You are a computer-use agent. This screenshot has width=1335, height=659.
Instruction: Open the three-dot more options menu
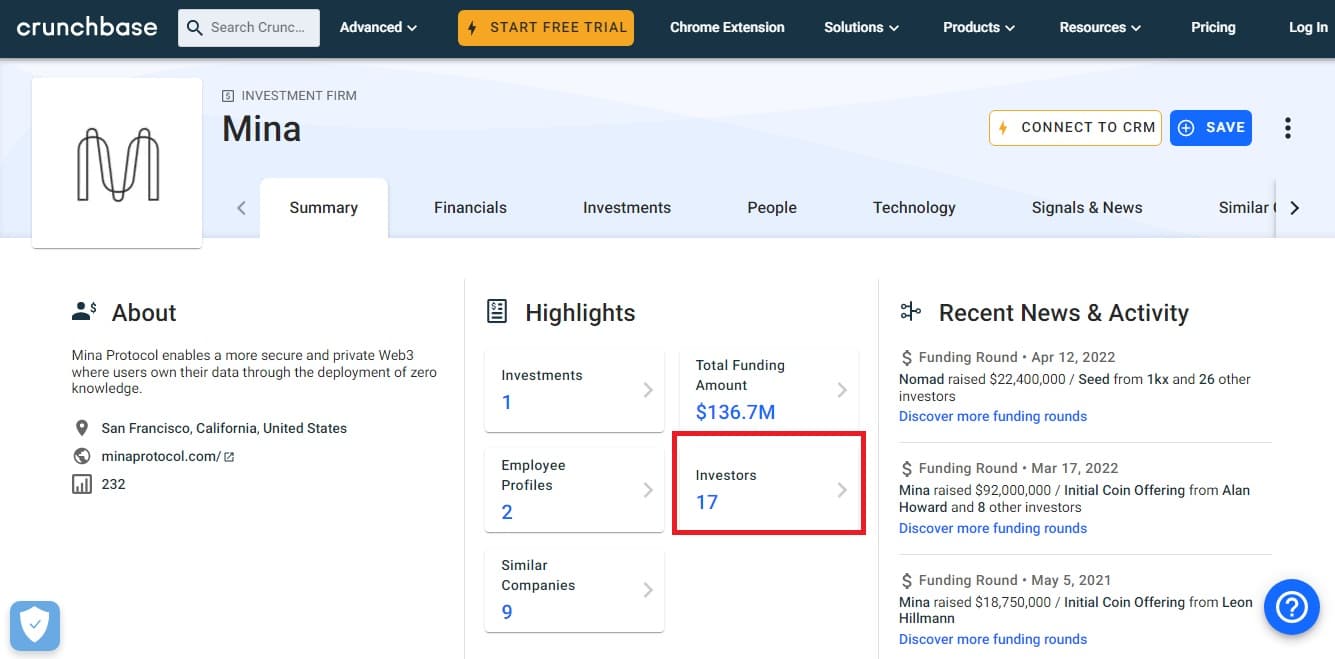[x=1287, y=128]
